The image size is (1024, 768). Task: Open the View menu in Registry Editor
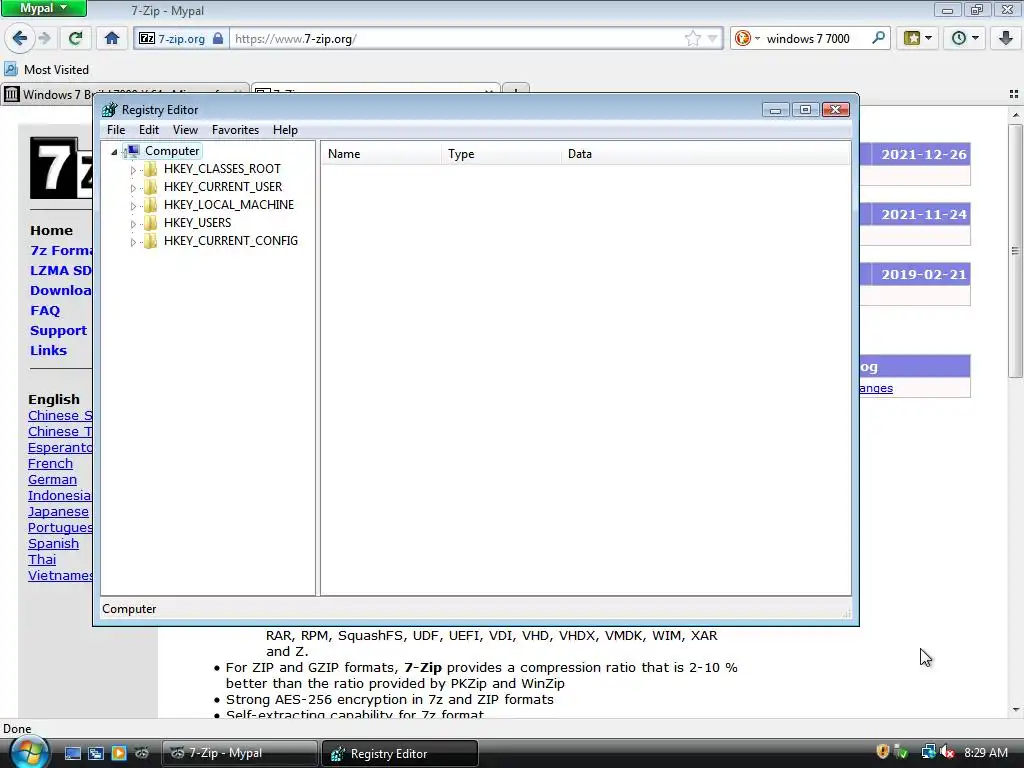185,130
